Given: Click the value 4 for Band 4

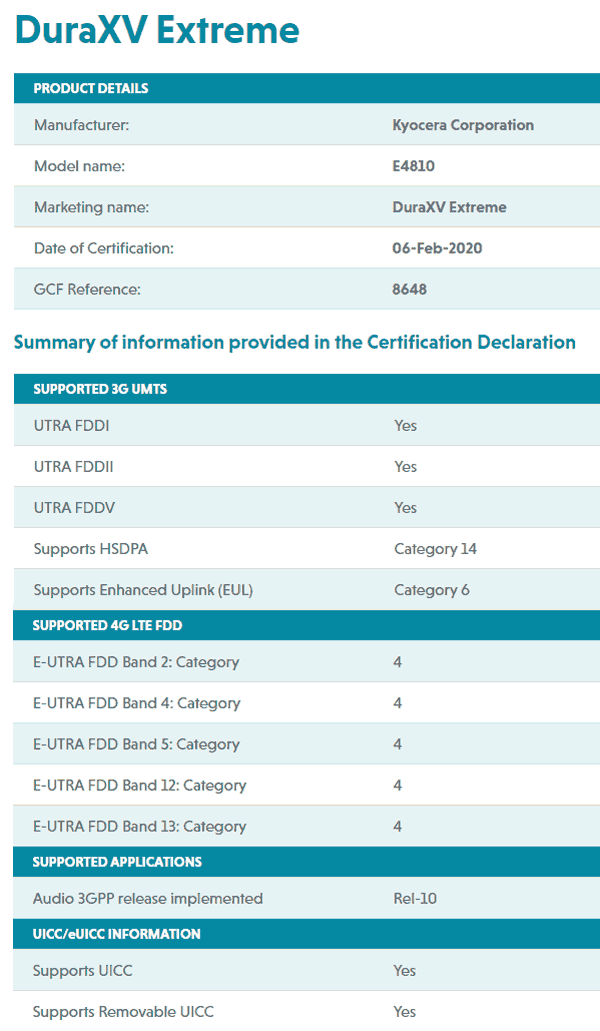Looking at the screenshot, I should (x=398, y=703).
